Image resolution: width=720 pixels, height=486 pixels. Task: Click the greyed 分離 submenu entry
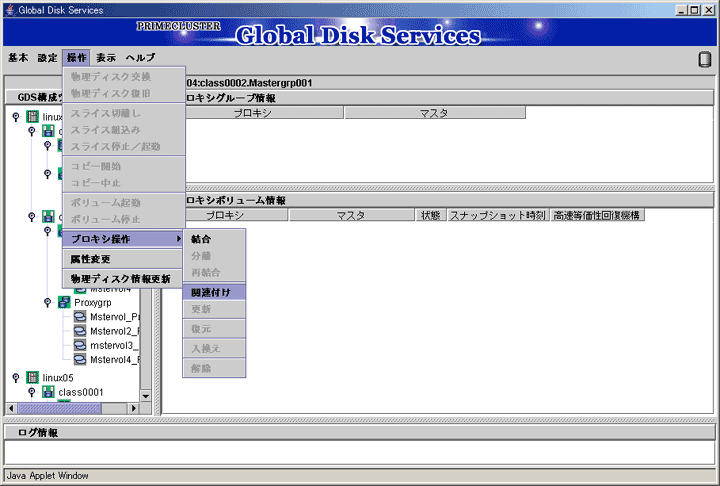[214, 256]
